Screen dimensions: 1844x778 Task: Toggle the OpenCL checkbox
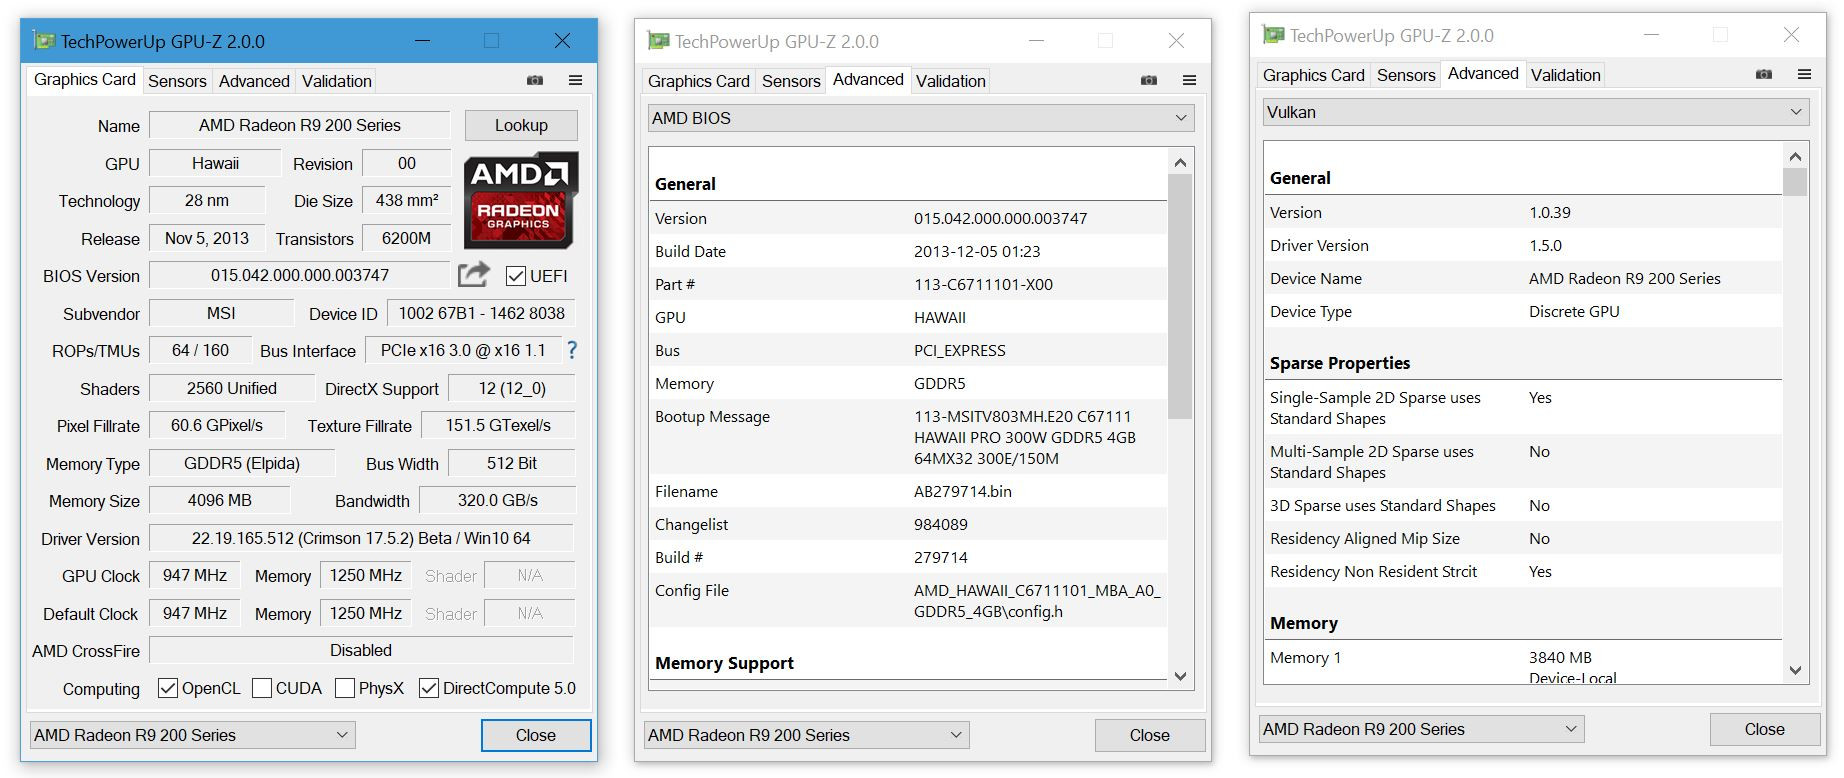click(168, 688)
